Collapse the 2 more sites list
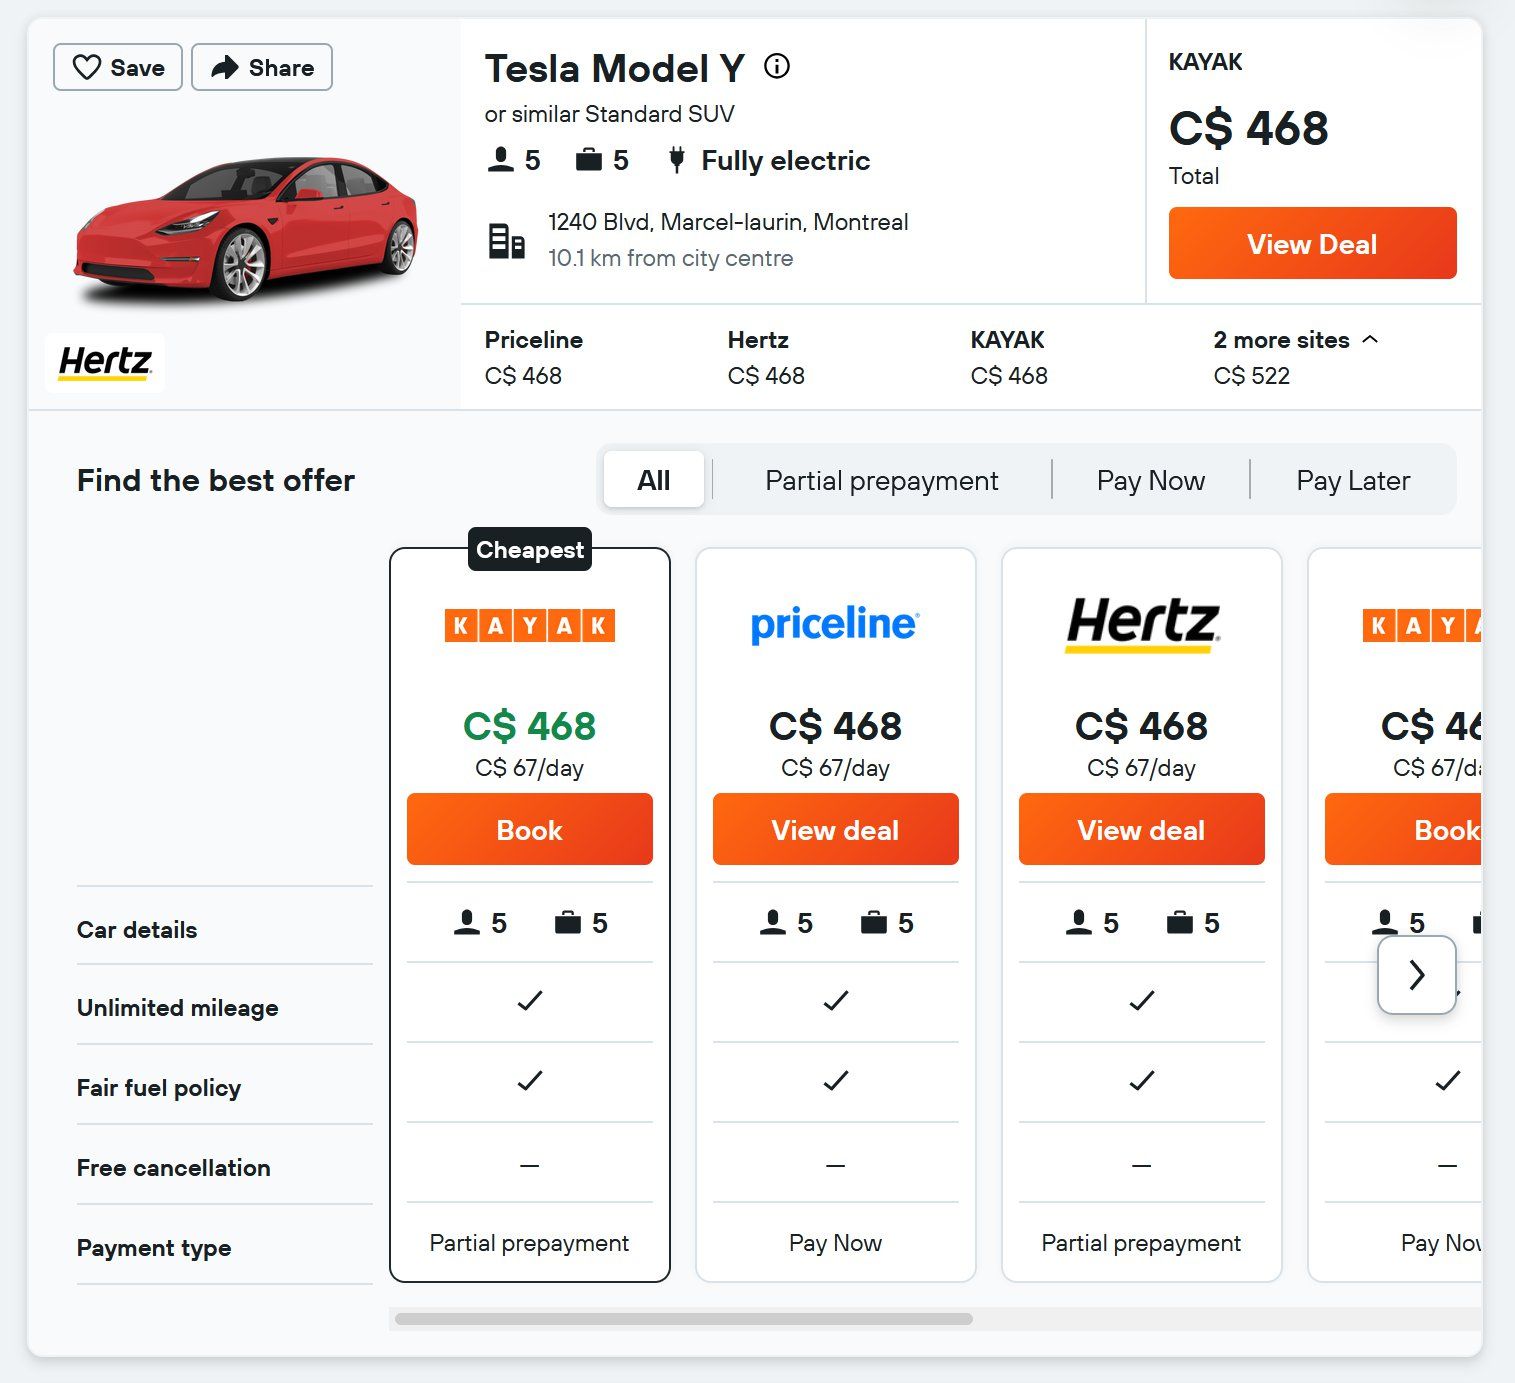The image size is (1515, 1383). [1296, 340]
